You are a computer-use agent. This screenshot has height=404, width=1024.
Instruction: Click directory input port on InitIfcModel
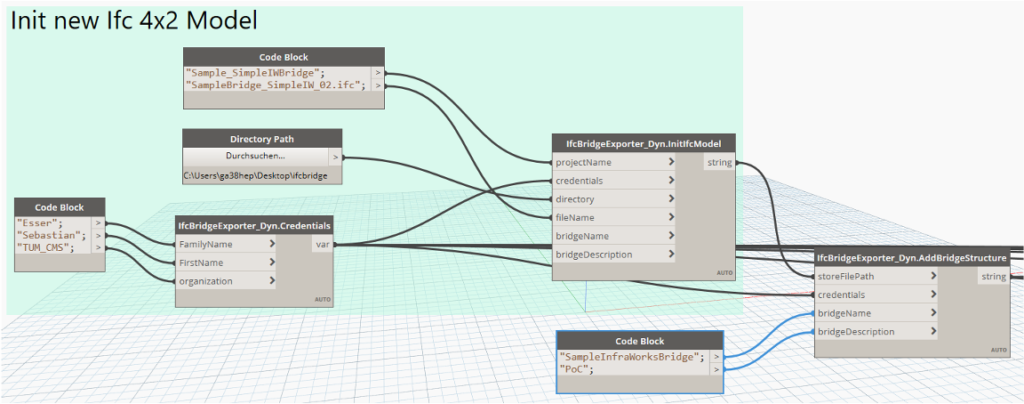point(614,198)
